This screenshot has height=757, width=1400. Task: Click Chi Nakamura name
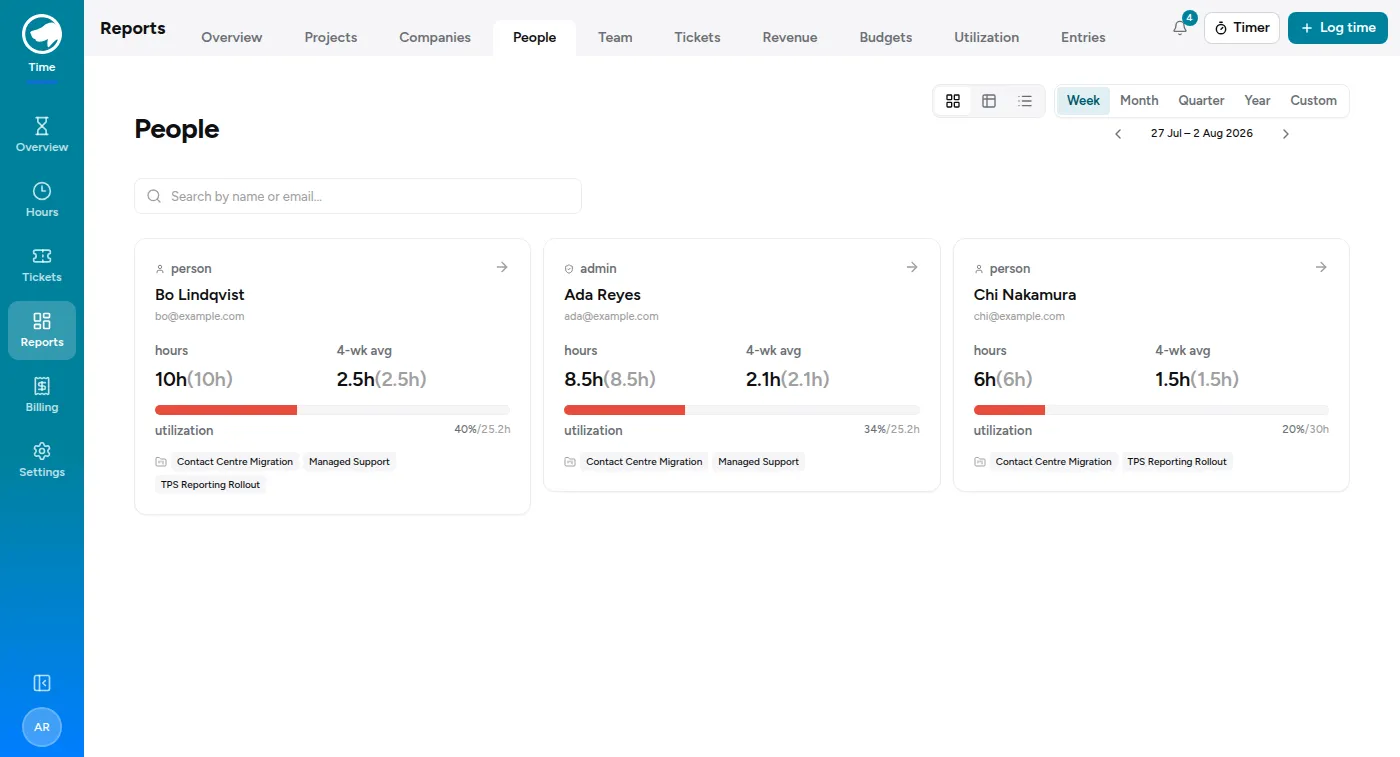click(x=1025, y=295)
